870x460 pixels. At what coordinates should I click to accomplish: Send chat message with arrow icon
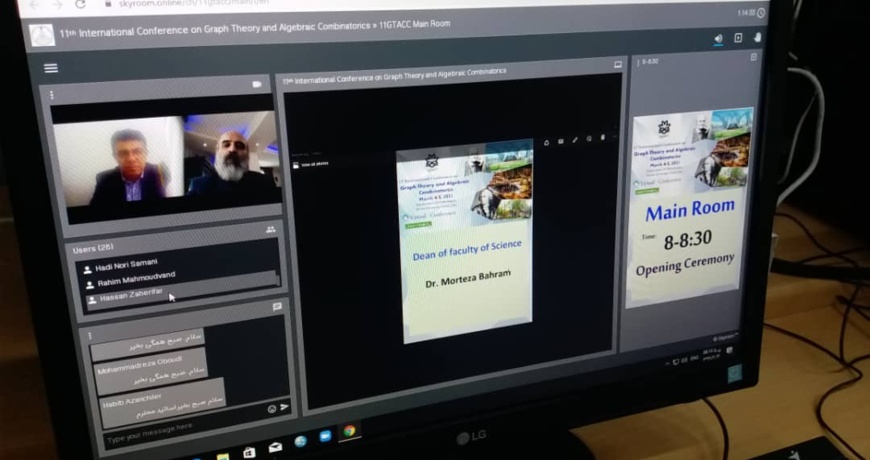click(x=285, y=407)
